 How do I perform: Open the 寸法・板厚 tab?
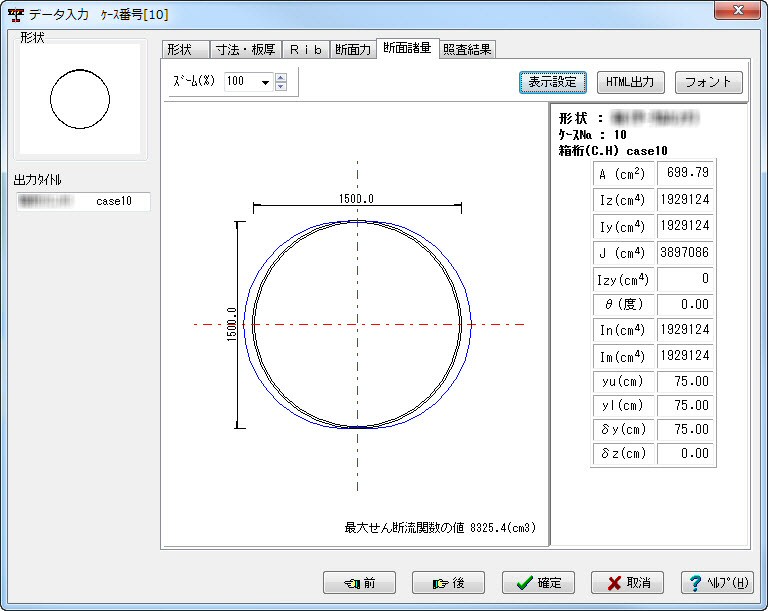point(246,49)
